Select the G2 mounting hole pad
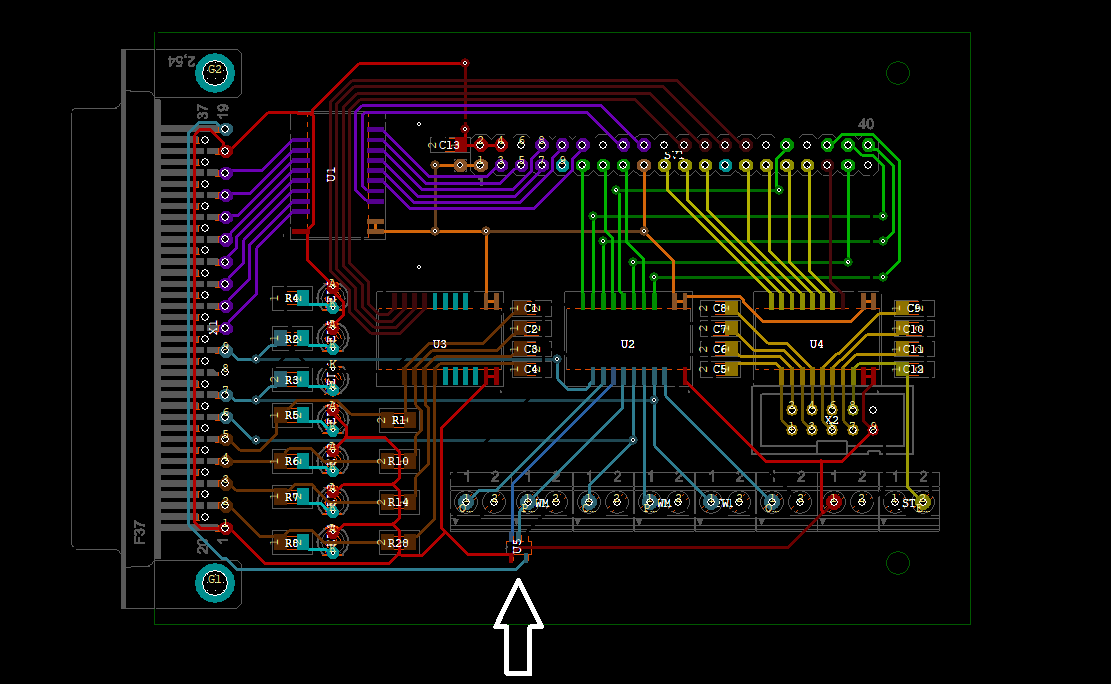 tap(215, 72)
